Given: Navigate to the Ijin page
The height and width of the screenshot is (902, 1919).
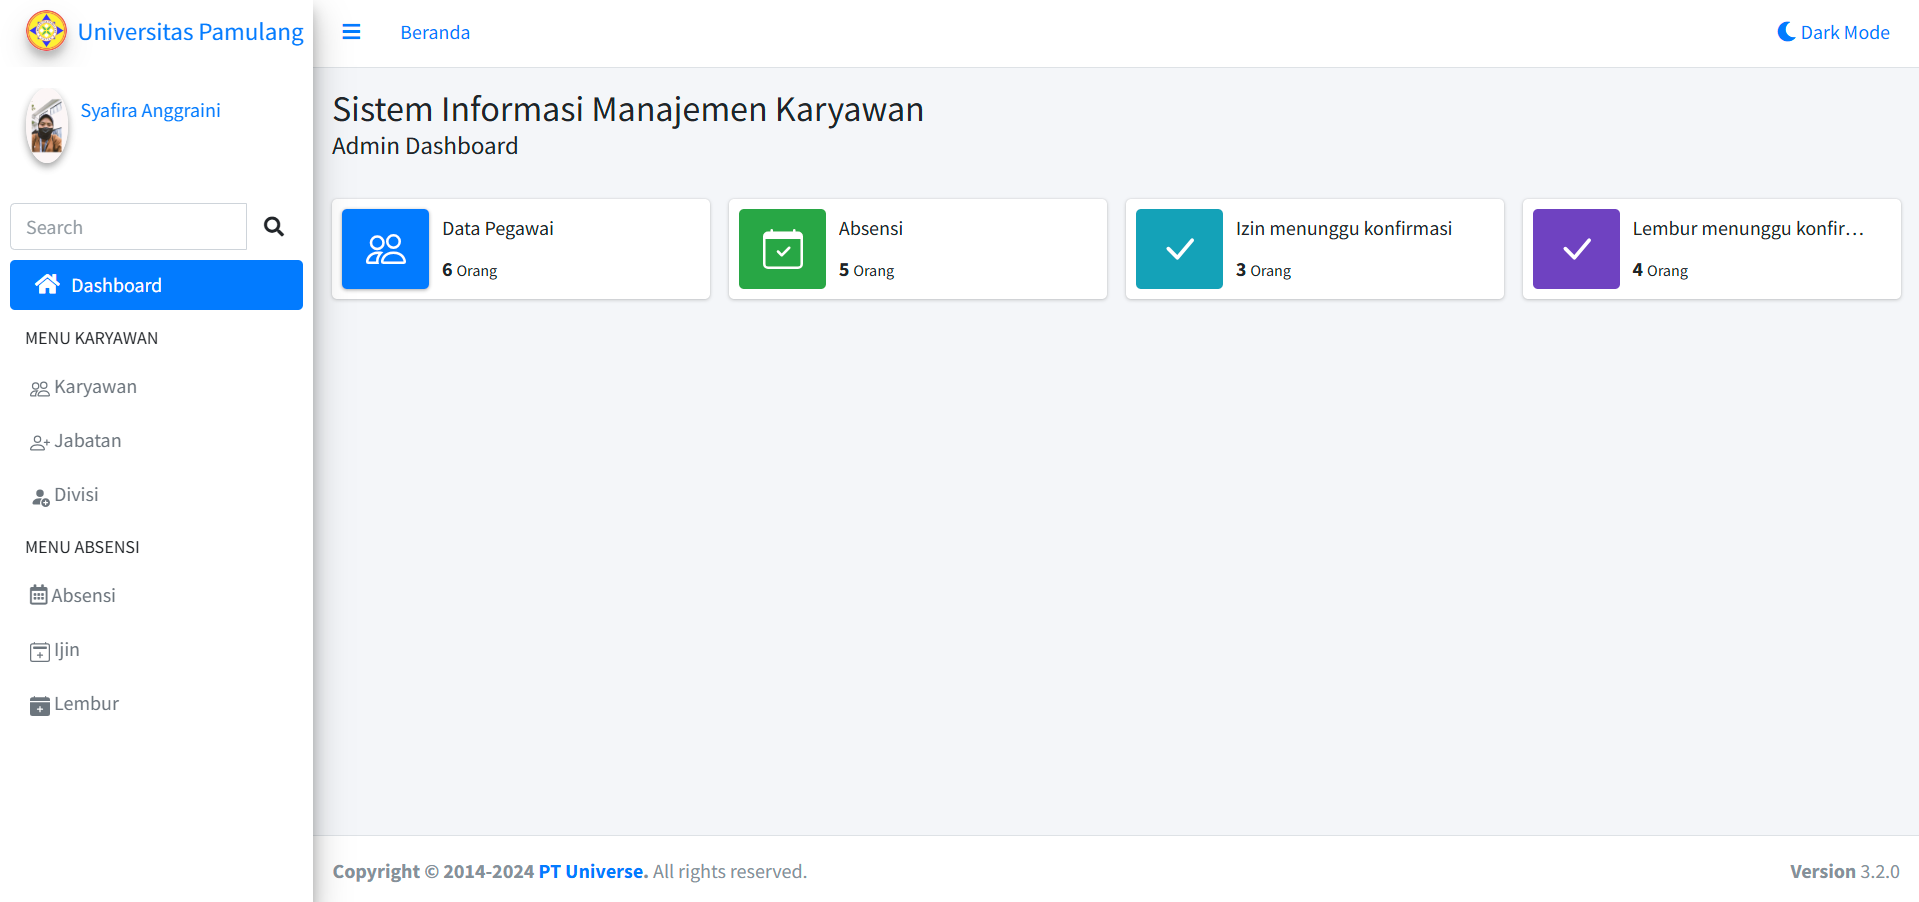Looking at the screenshot, I should 66,650.
